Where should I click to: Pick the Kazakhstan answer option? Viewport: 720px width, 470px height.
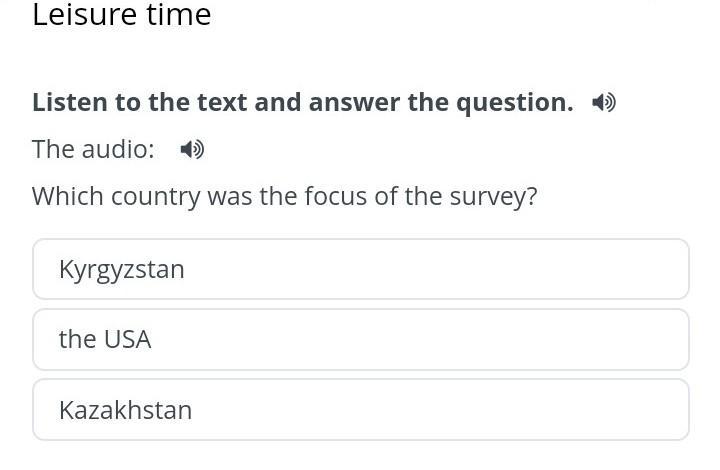coord(360,410)
